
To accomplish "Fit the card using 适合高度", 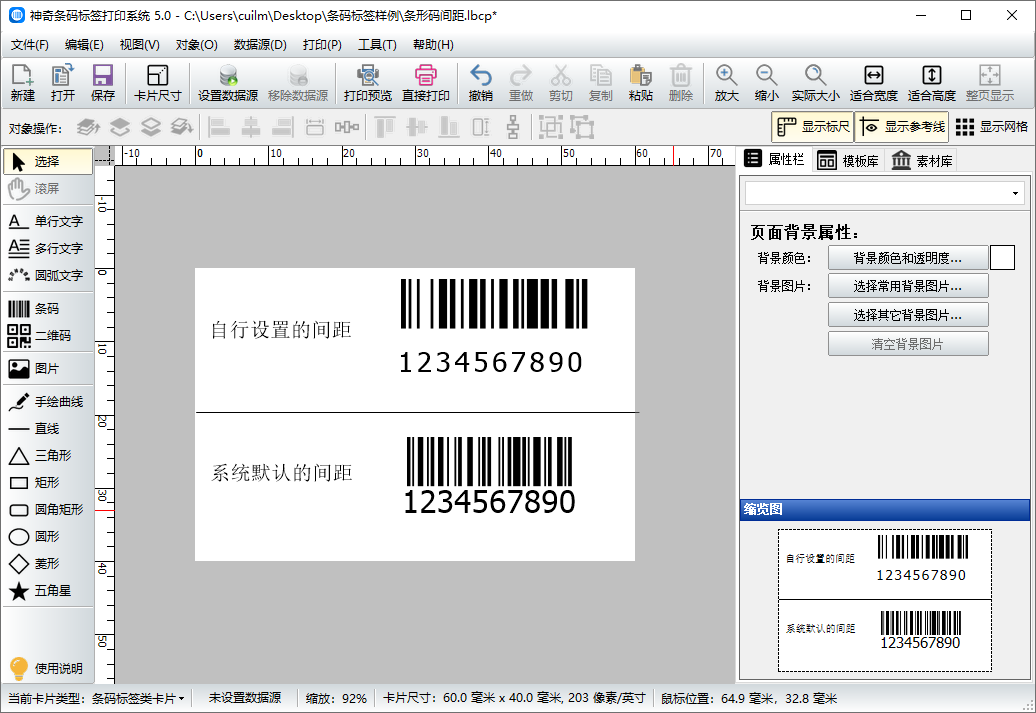I will click(932, 83).
